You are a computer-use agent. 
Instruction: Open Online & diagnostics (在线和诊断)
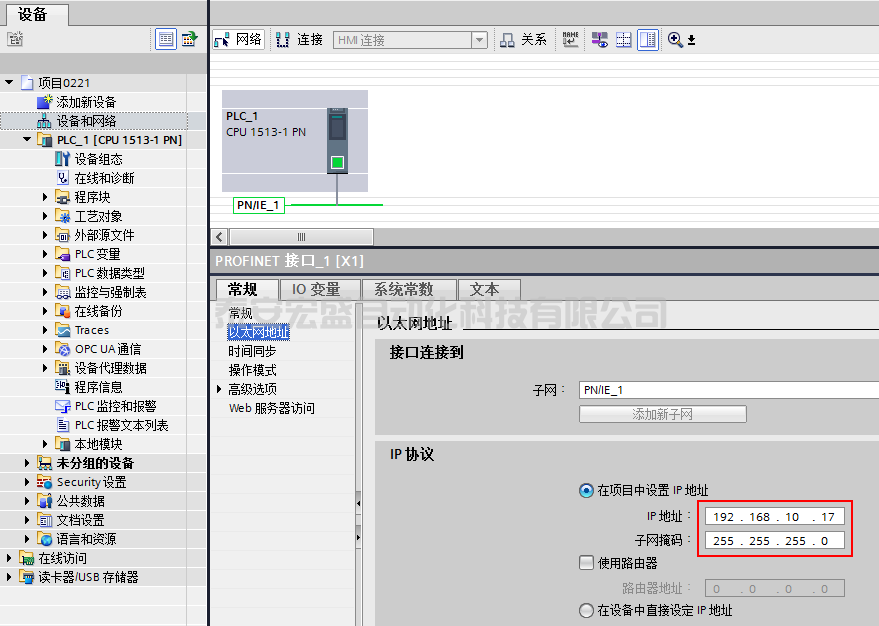click(104, 178)
